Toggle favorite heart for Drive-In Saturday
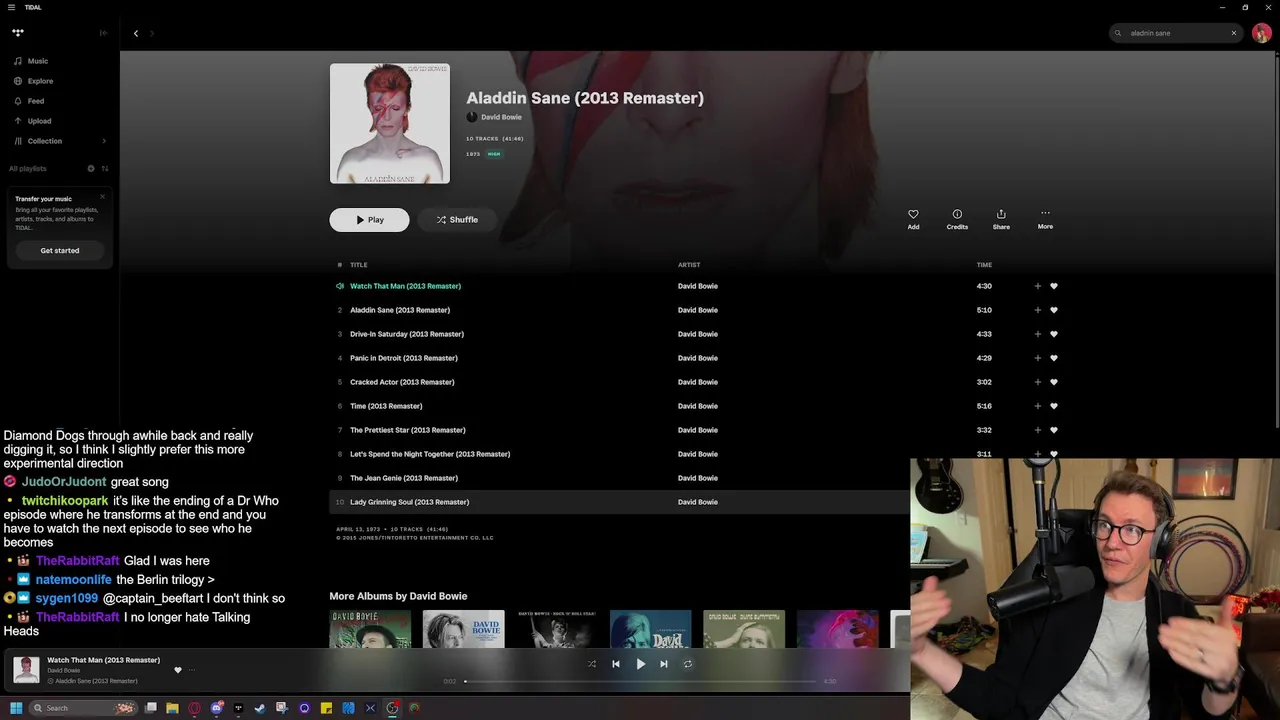This screenshot has height=720, width=1280. pyautogui.click(x=1054, y=334)
